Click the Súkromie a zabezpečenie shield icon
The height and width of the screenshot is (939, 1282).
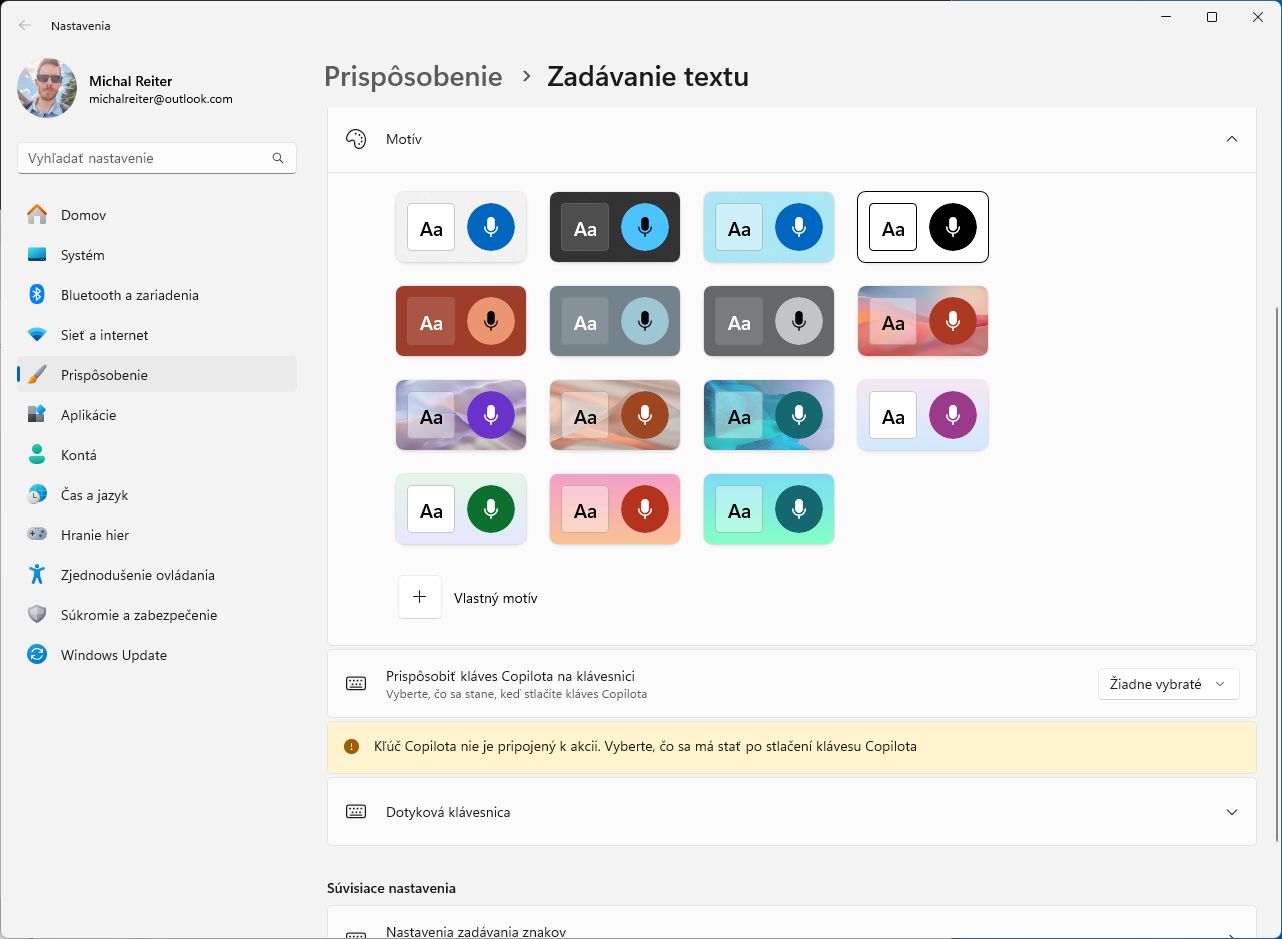tap(37, 615)
